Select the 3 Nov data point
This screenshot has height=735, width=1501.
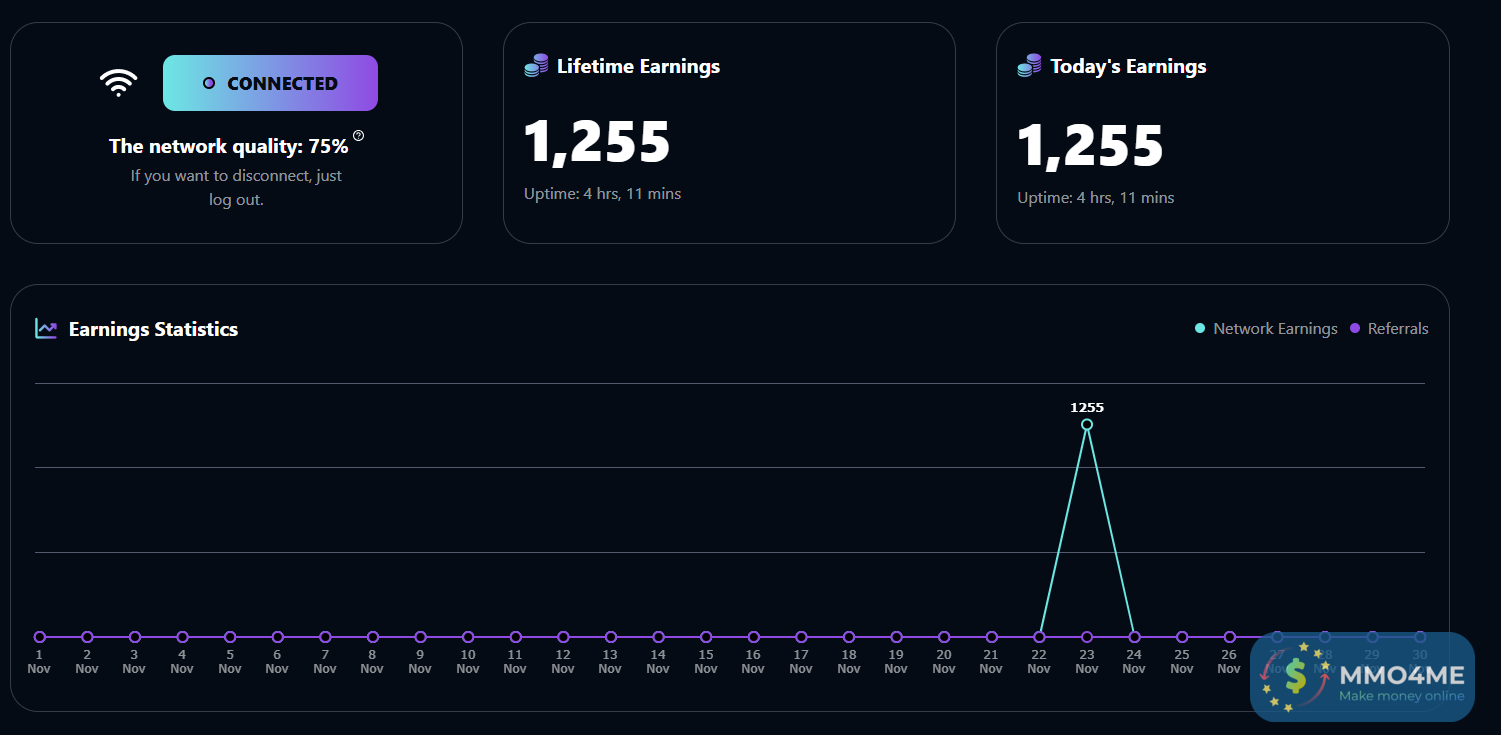[135, 637]
